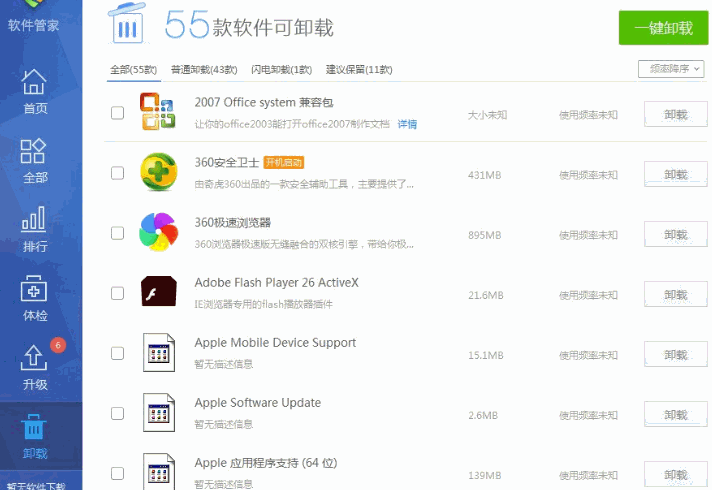
Task: Click the 139MB size value
Action: coord(485,475)
